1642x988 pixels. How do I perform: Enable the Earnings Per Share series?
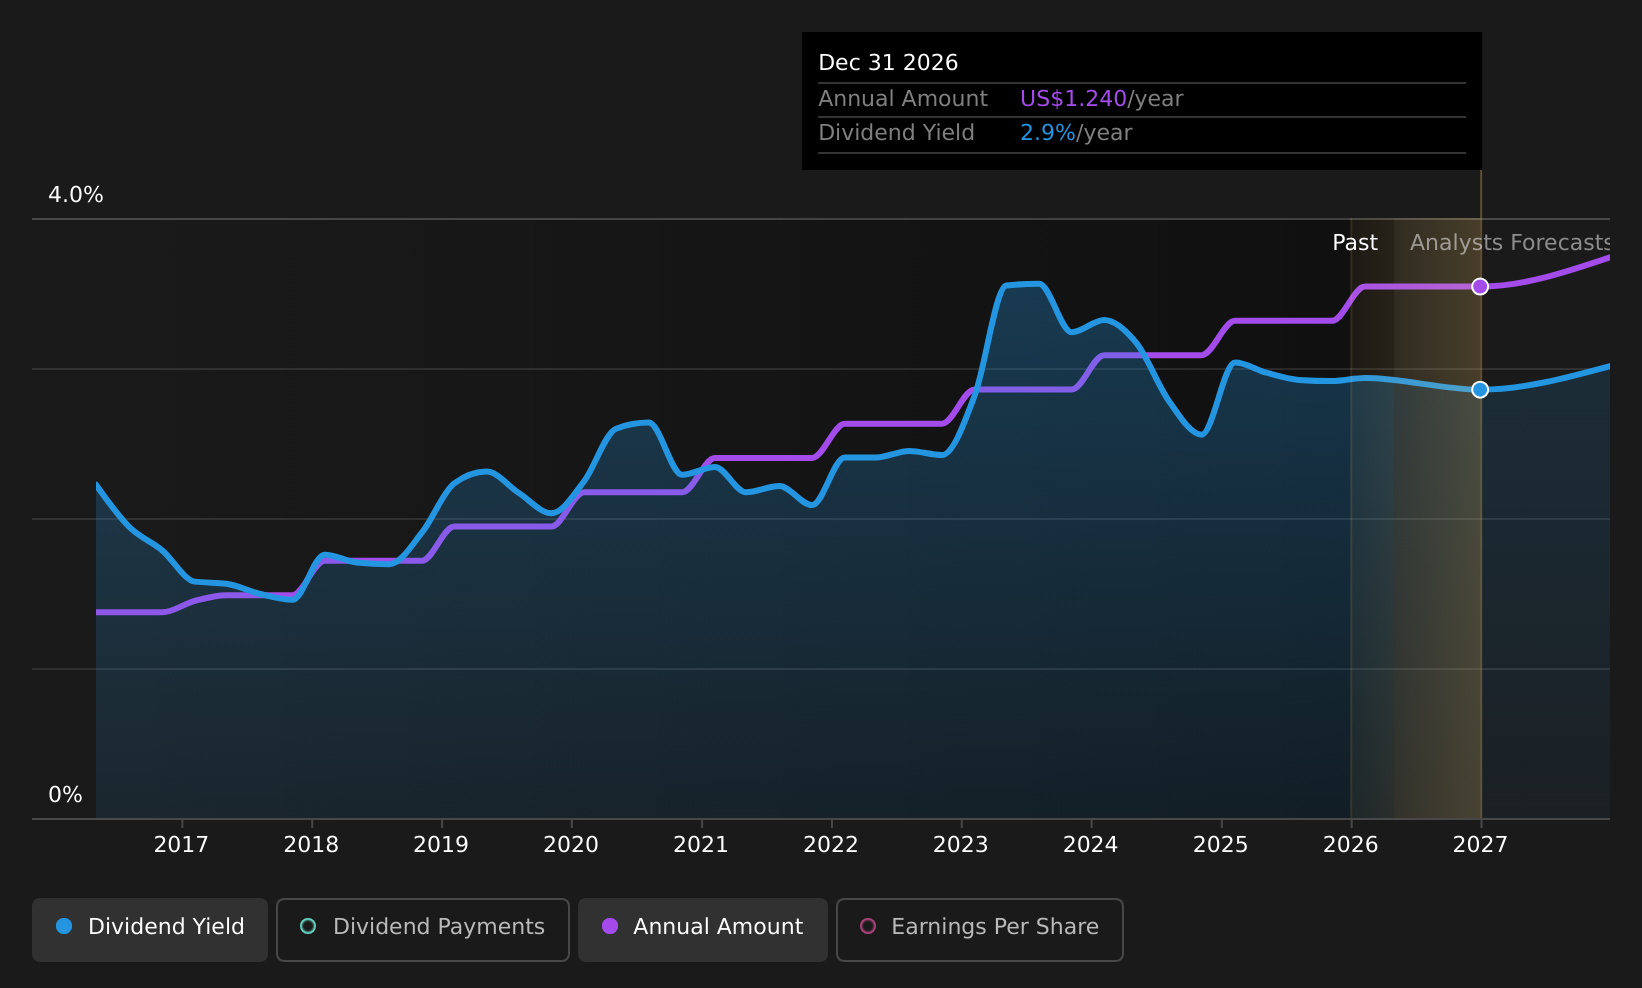(980, 930)
